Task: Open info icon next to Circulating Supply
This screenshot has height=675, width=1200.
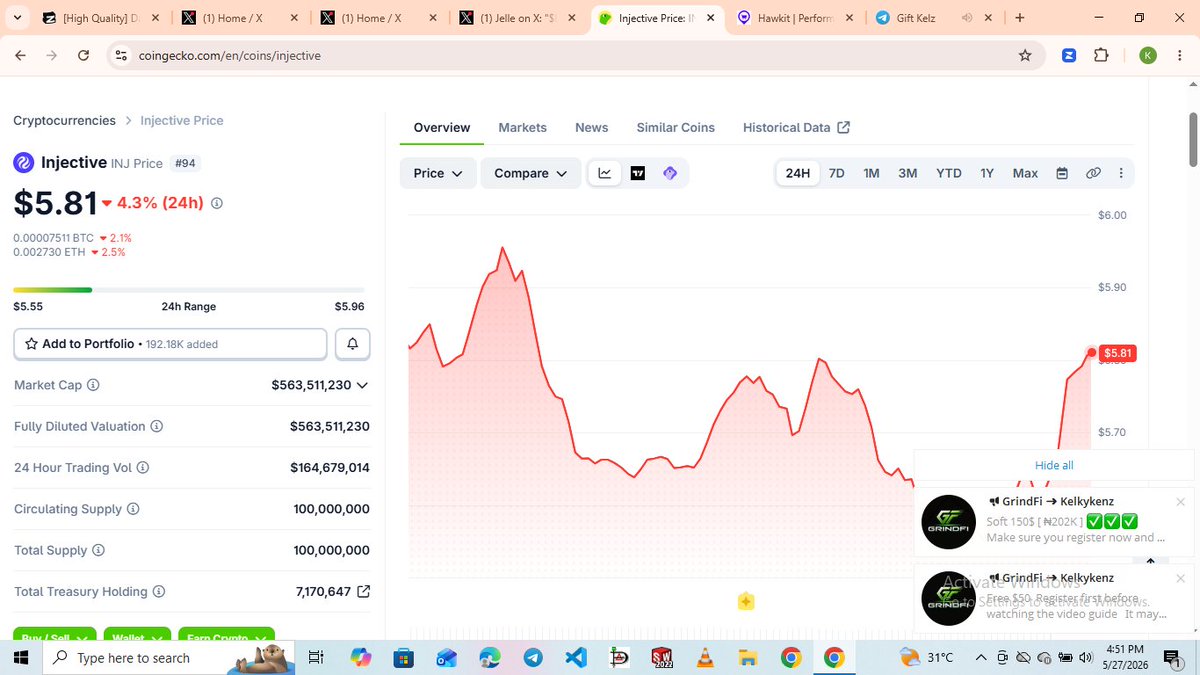Action: pos(133,509)
